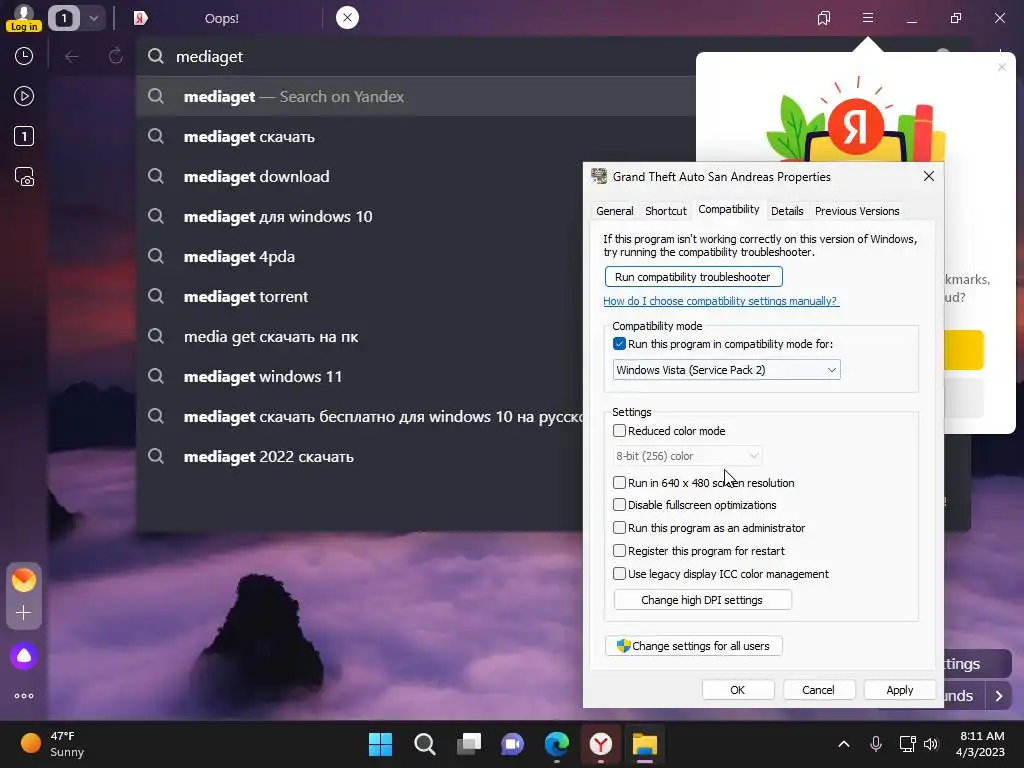Switch to the Previous Versions tab
The width and height of the screenshot is (1024, 768).
coord(857,211)
